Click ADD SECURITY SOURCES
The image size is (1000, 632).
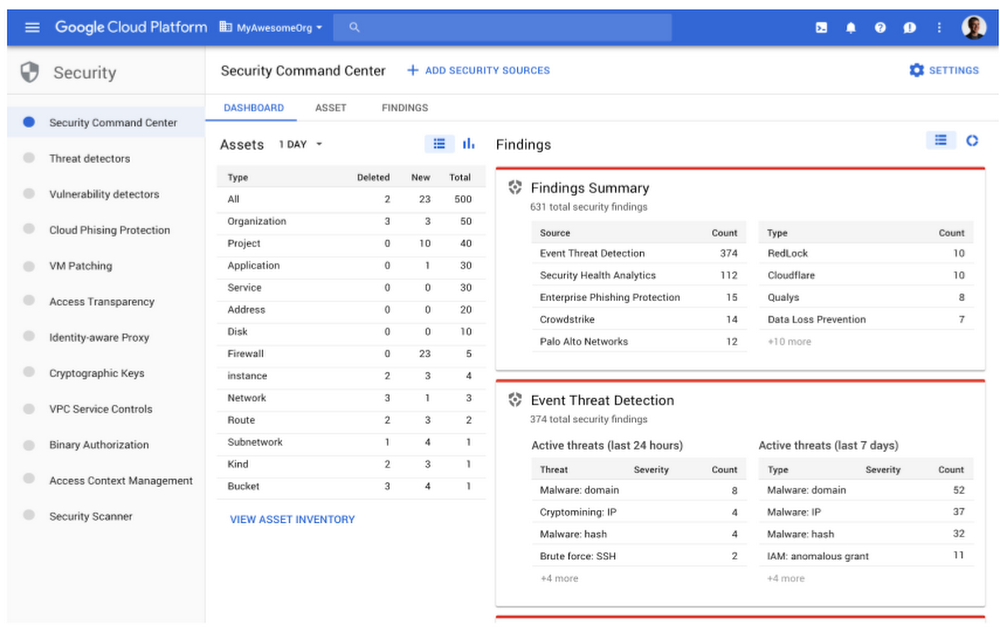[x=480, y=70]
